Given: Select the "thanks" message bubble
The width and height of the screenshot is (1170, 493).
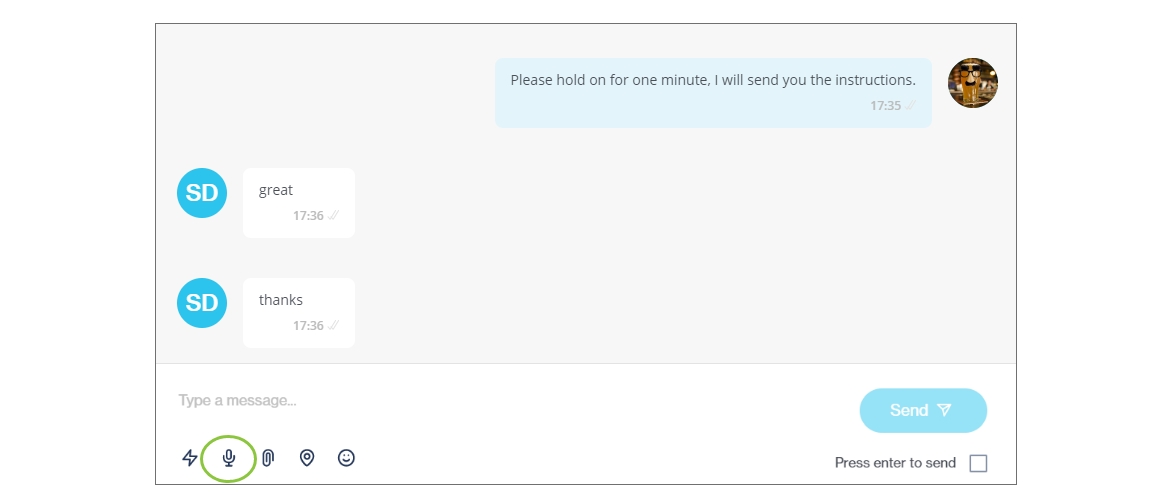Looking at the screenshot, I should pos(299,312).
